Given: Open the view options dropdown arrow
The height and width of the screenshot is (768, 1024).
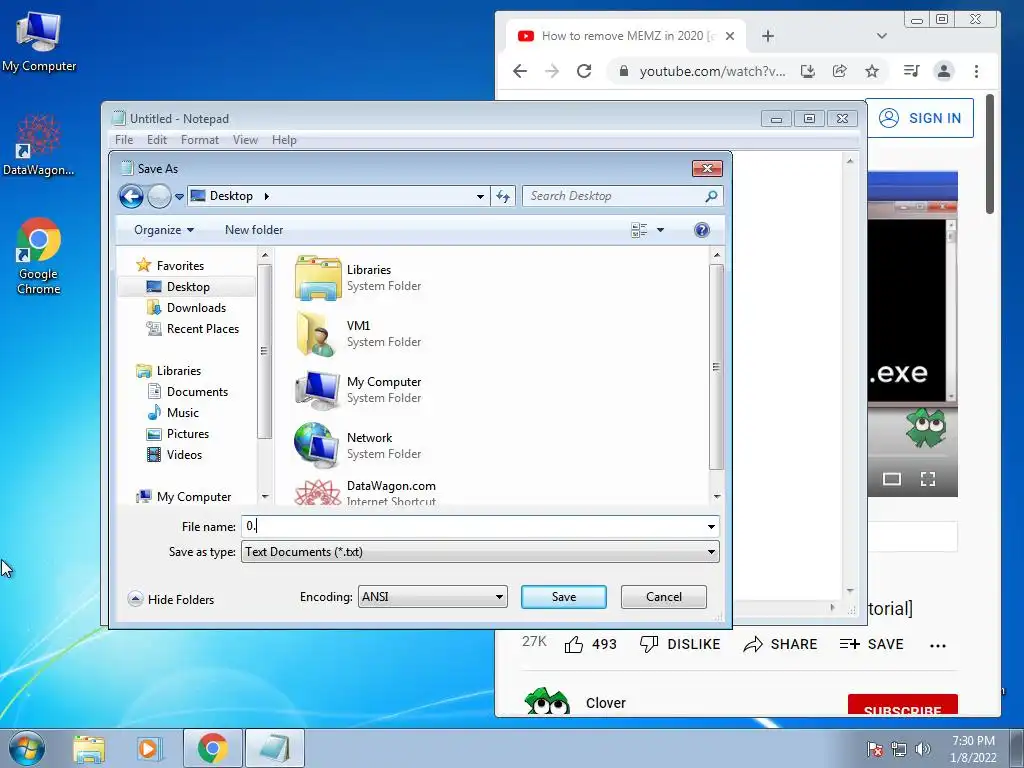Looking at the screenshot, I should [x=660, y=230].
